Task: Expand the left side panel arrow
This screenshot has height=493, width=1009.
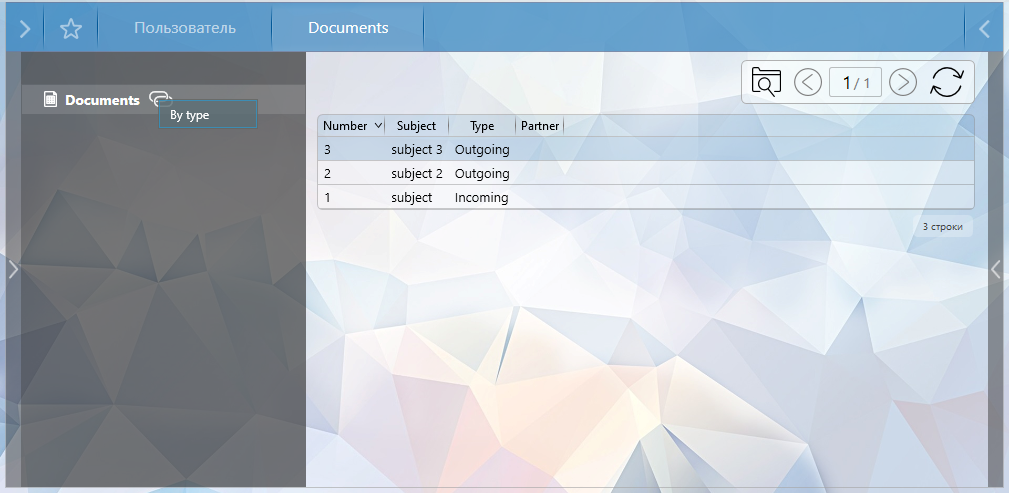Action: pos(13,268)
